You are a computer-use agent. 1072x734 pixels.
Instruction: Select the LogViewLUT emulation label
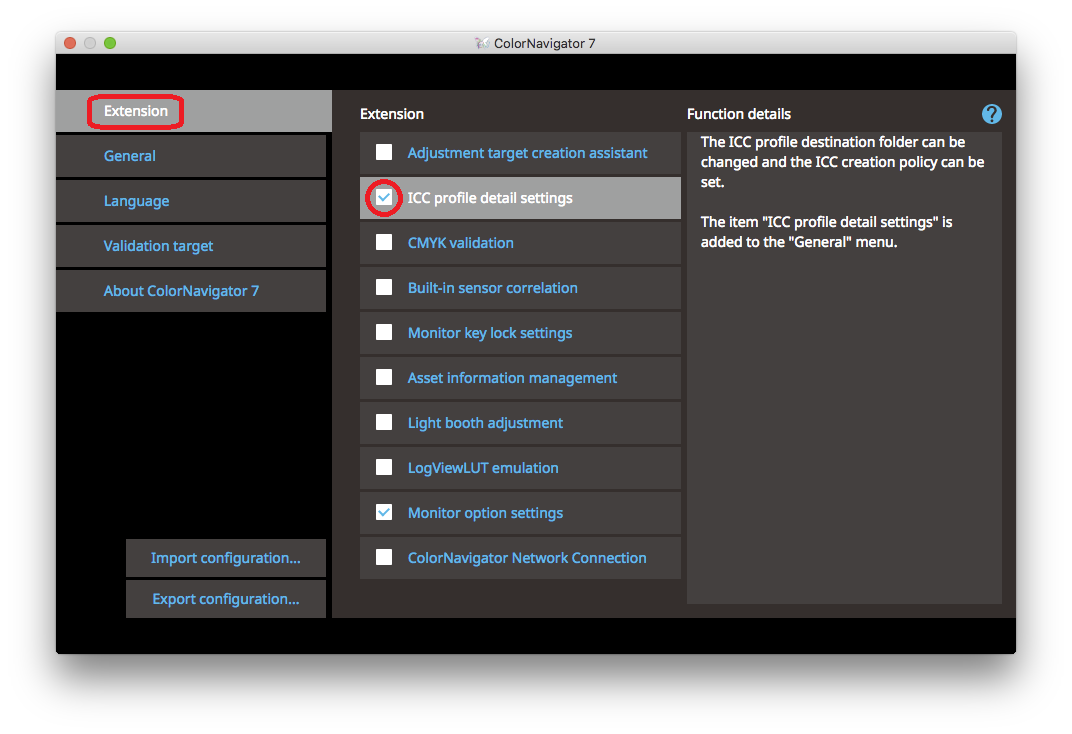pos(483,468)
